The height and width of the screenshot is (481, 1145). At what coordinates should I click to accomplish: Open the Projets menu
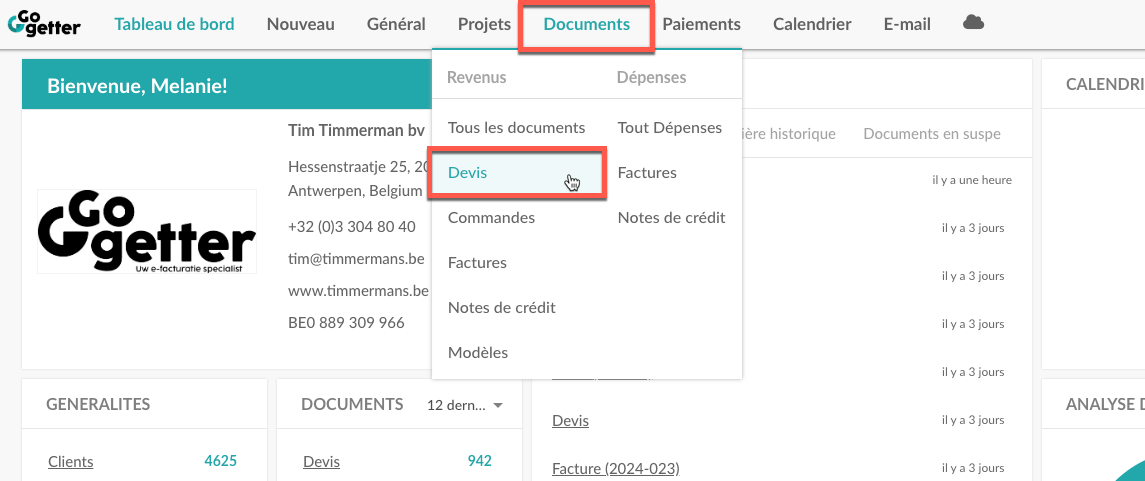coord(484,24)
